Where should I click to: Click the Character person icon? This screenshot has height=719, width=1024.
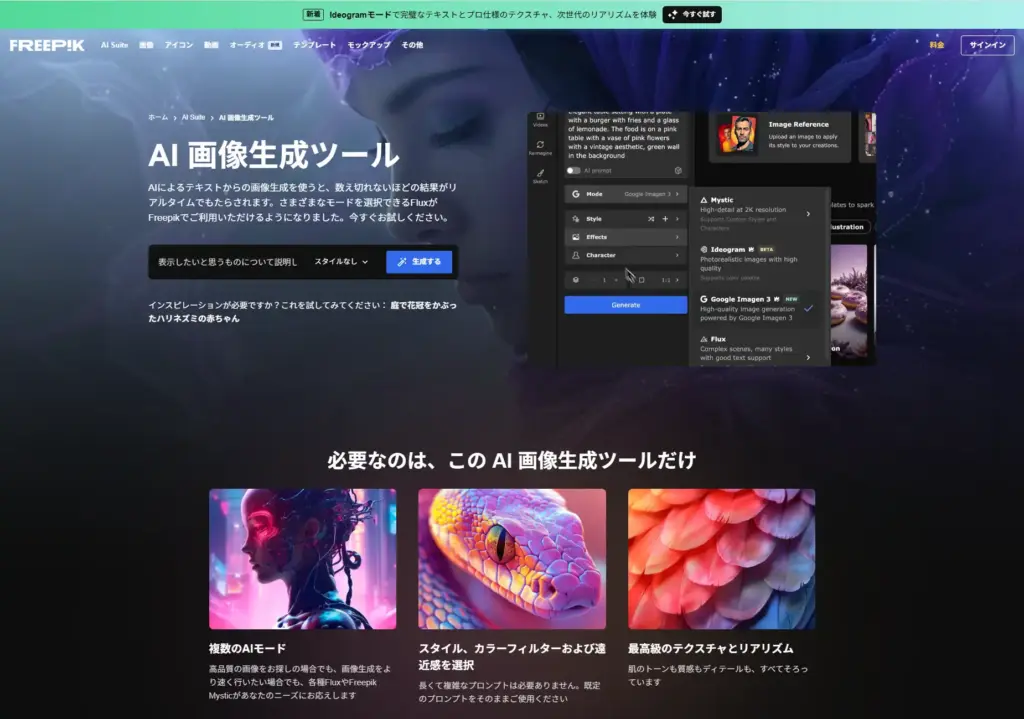click(575, 255)
